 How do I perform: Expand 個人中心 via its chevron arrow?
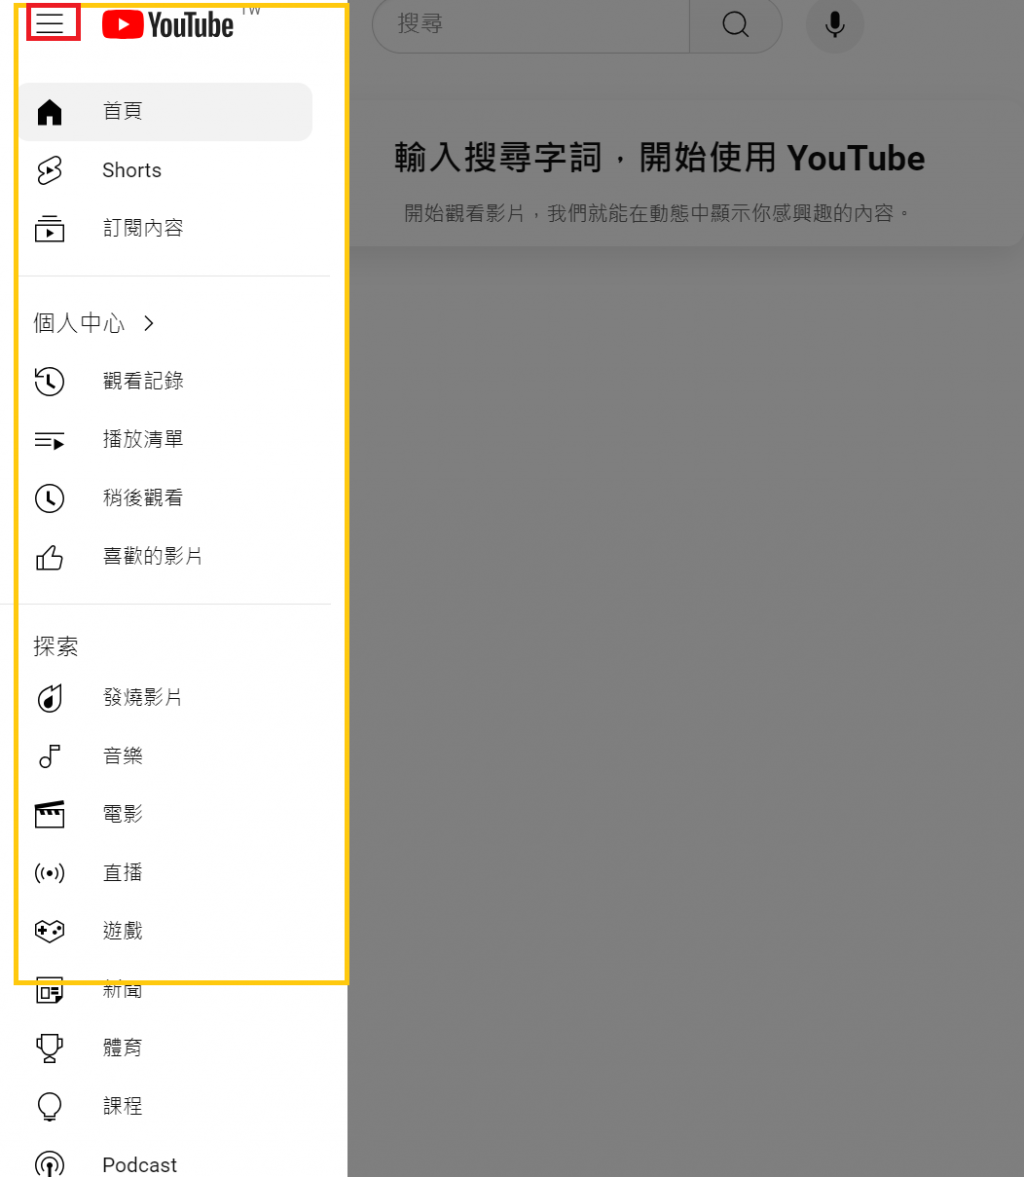point(149,324)
